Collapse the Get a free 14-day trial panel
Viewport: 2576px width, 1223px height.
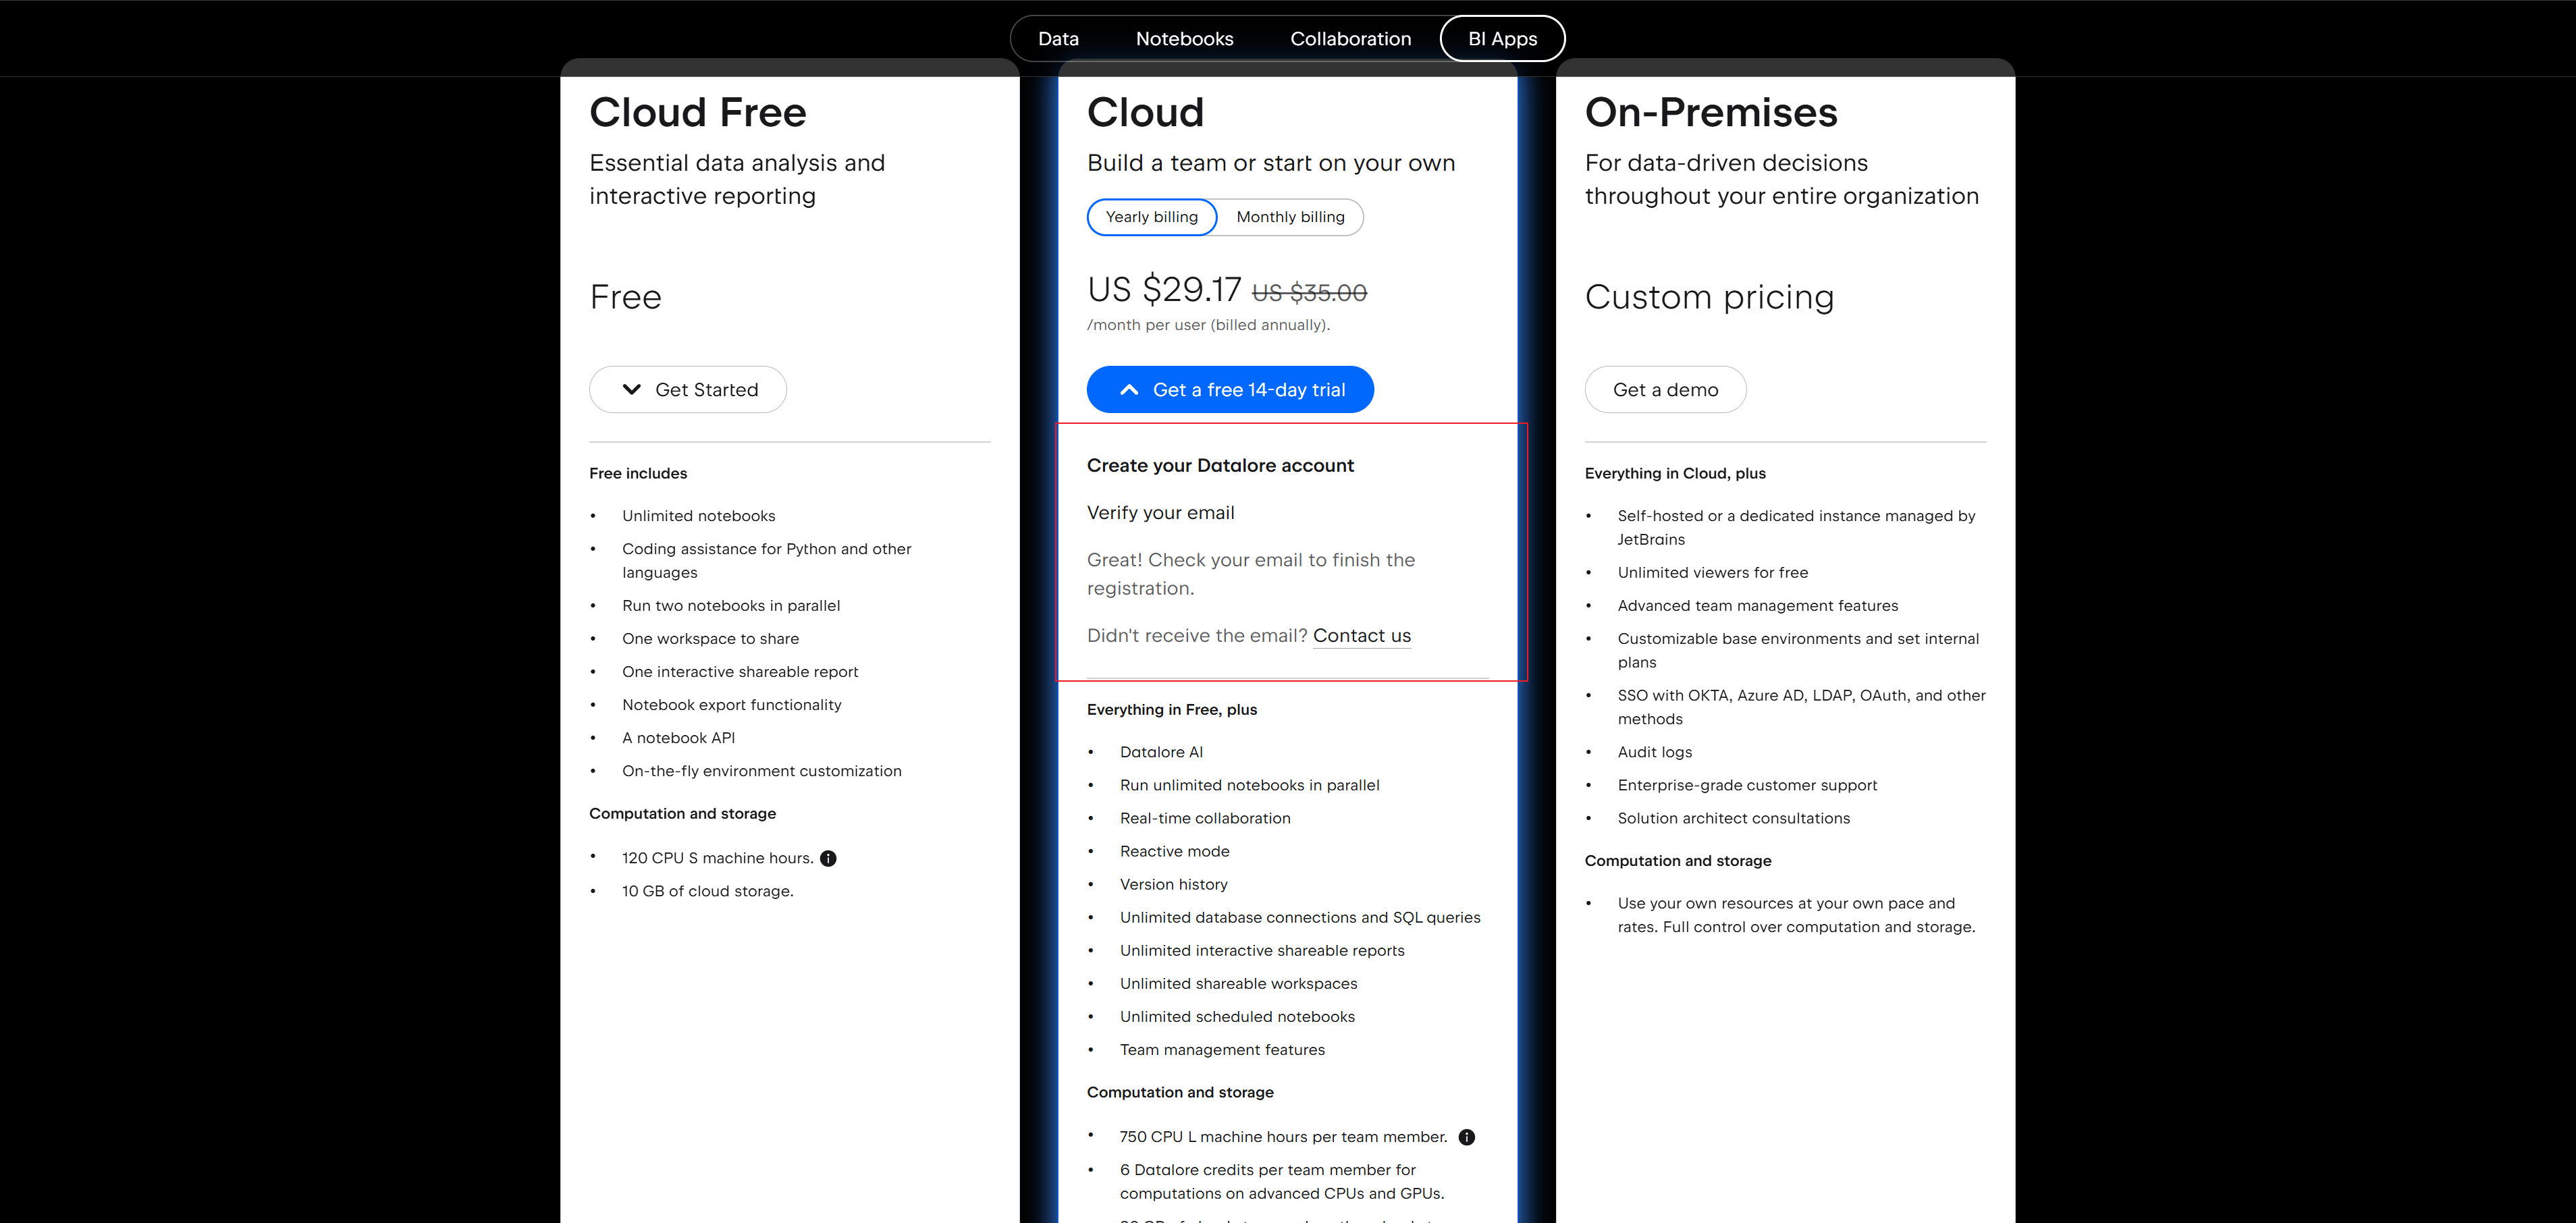pos(1230,390)
